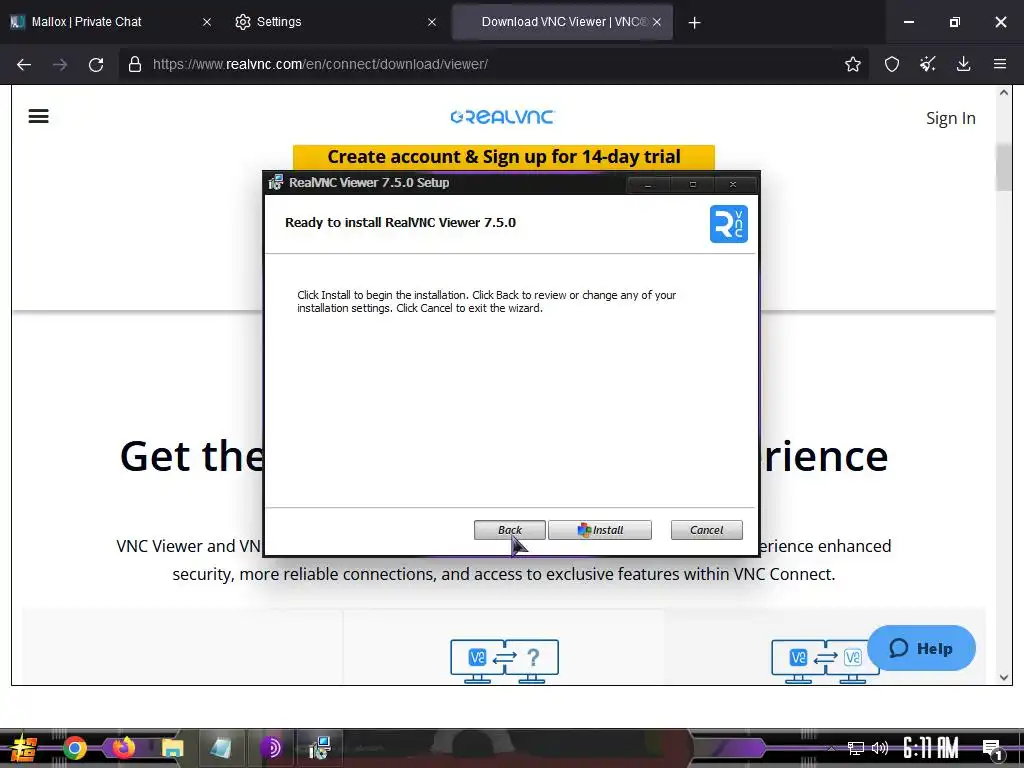This screenshot has width=1024, height=768.
Task: Click the setup installer icon in dialog title bar
Action: coord(276,182)
